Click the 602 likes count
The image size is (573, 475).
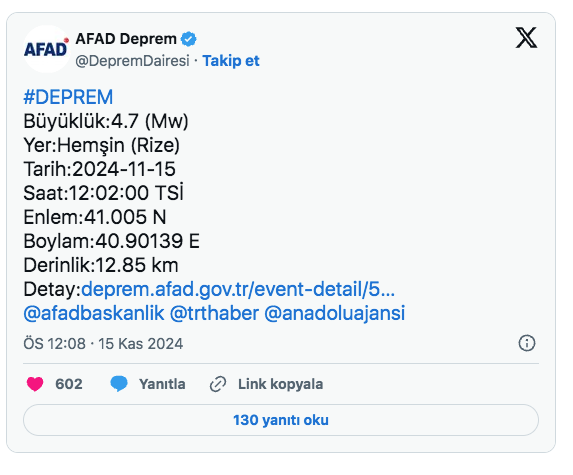[x=69, y=384]
